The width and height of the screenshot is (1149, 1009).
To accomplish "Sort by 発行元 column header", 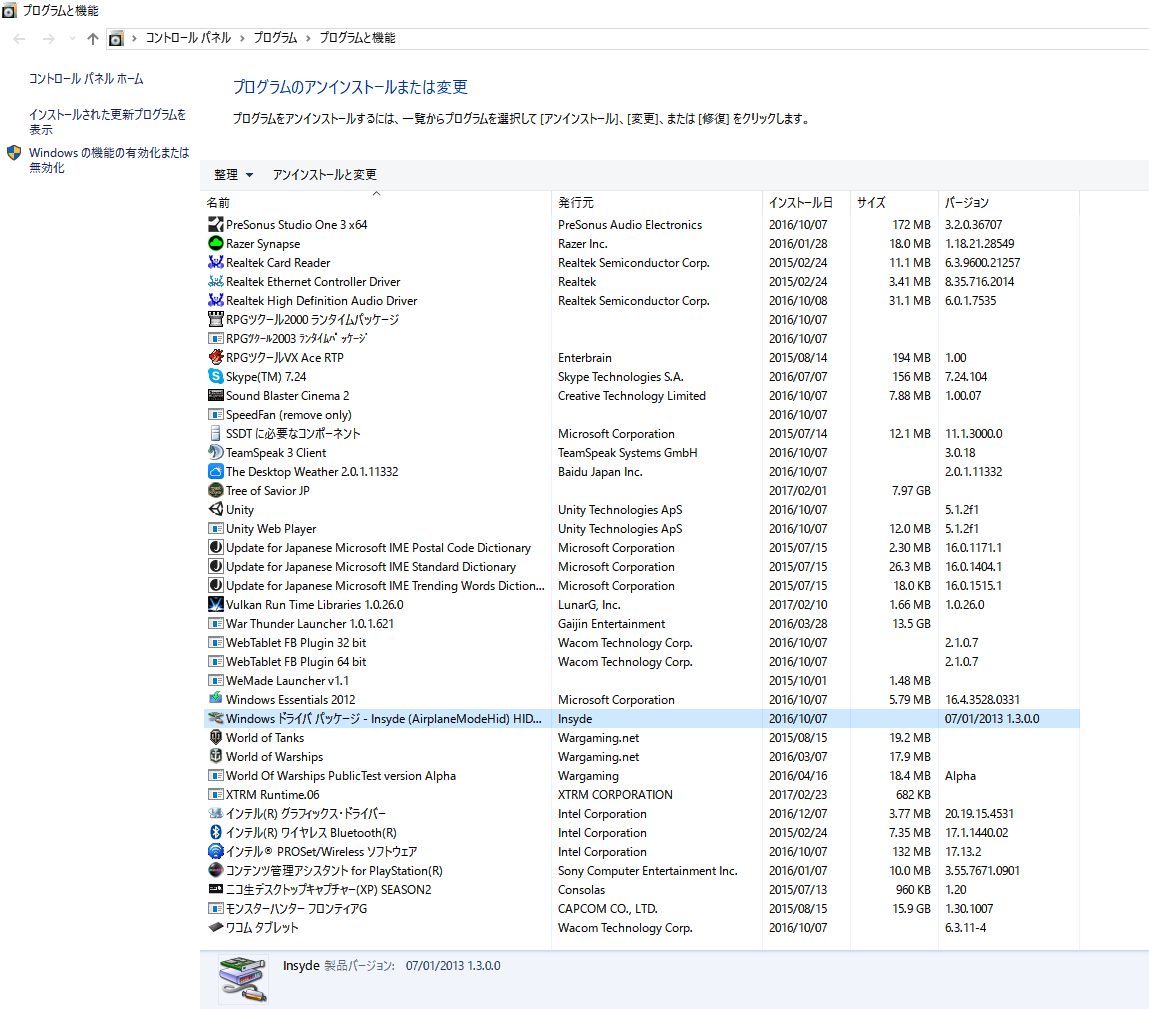I will (657, 202).
